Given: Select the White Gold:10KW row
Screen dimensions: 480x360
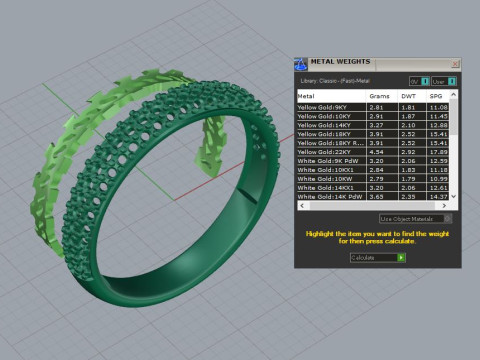Looking at the screenshot, I should click(x=373, y=179).
